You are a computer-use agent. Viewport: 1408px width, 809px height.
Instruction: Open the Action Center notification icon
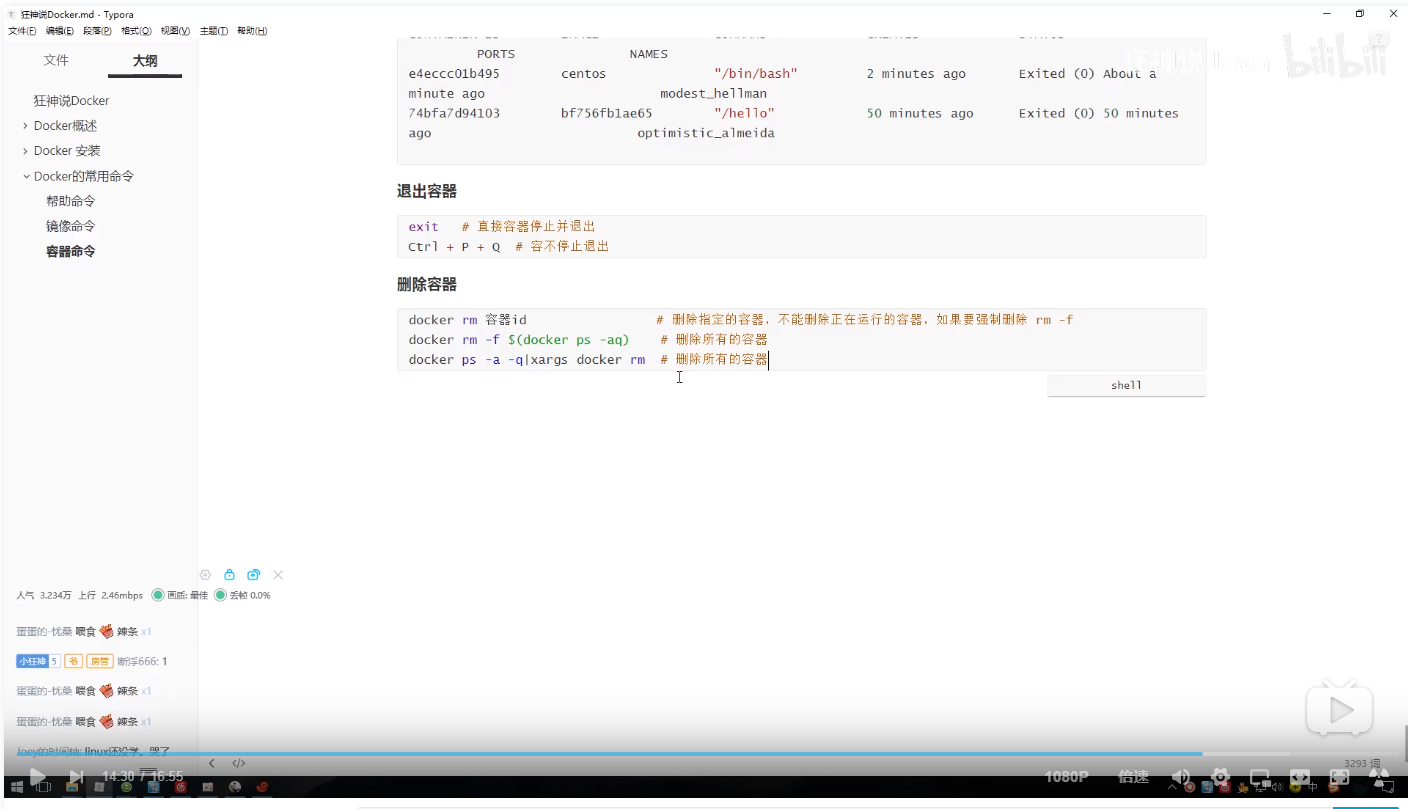1388,787
